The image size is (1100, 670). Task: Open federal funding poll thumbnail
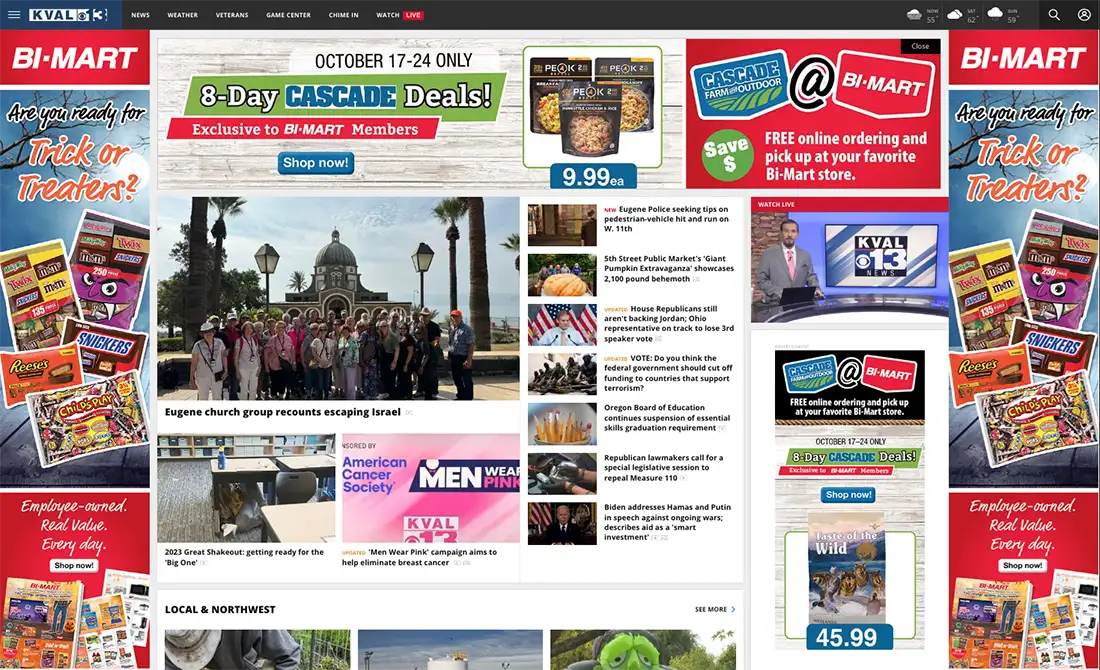[x=562, y=375]
